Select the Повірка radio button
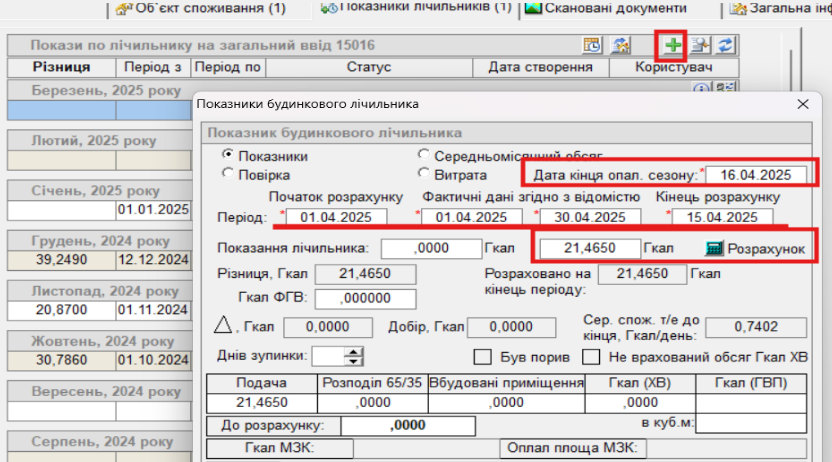Image resolution: width=832 pixels, height=462 pixels. pos(228,174)
